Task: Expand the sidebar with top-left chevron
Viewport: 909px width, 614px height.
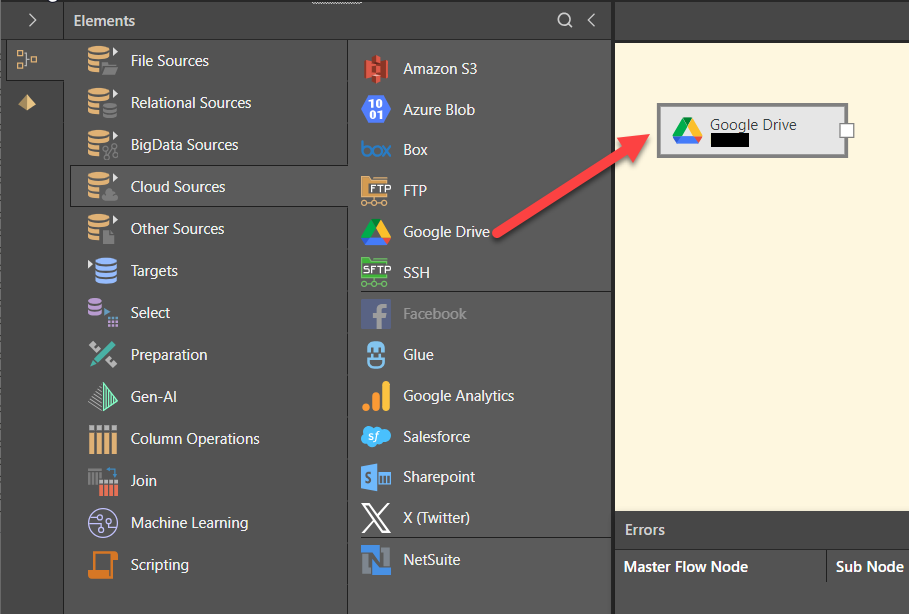Action: pos(32,20)
